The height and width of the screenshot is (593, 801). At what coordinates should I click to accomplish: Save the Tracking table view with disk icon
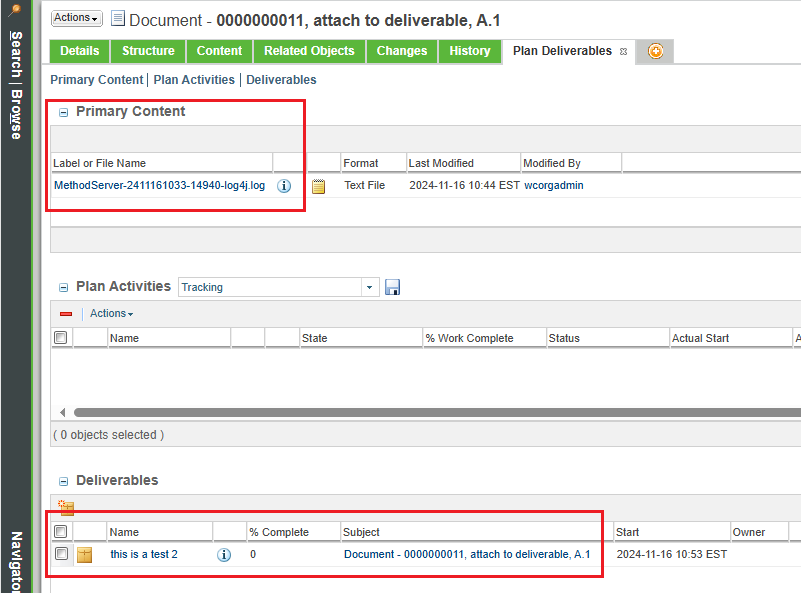(x=392, y=287)
